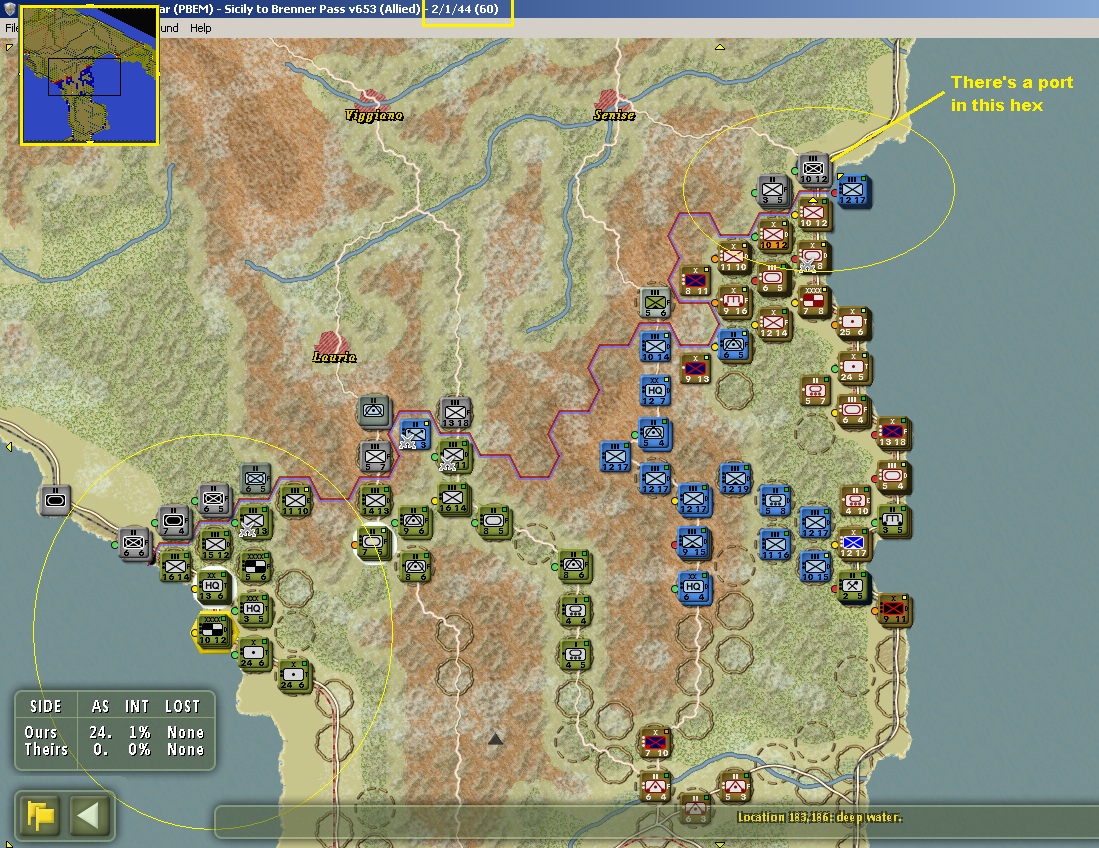The width and height of the screenshot is (1099, 848).
Task: Select the blue 6-5 artillery battalion
Action: (734, 346)
